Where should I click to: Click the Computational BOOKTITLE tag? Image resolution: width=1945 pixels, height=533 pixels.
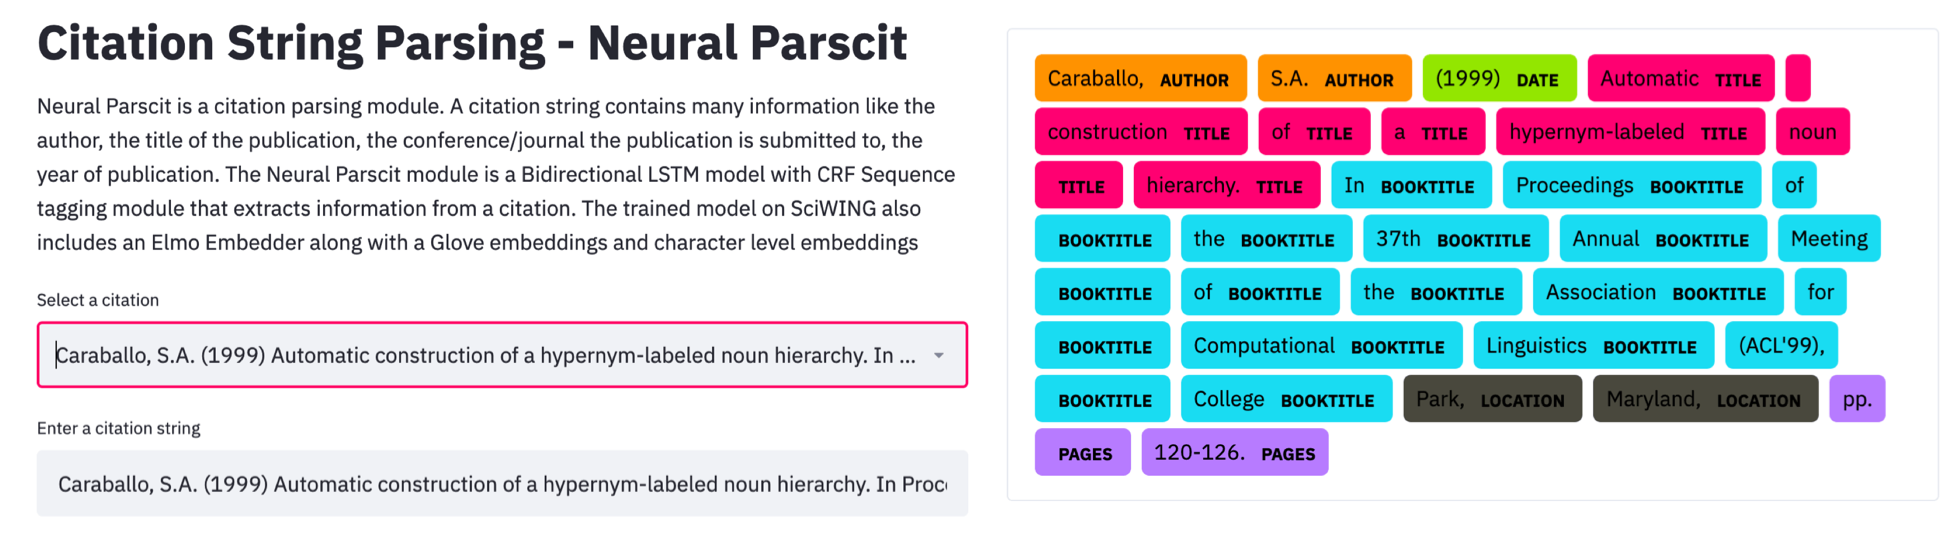point(1321,346)
